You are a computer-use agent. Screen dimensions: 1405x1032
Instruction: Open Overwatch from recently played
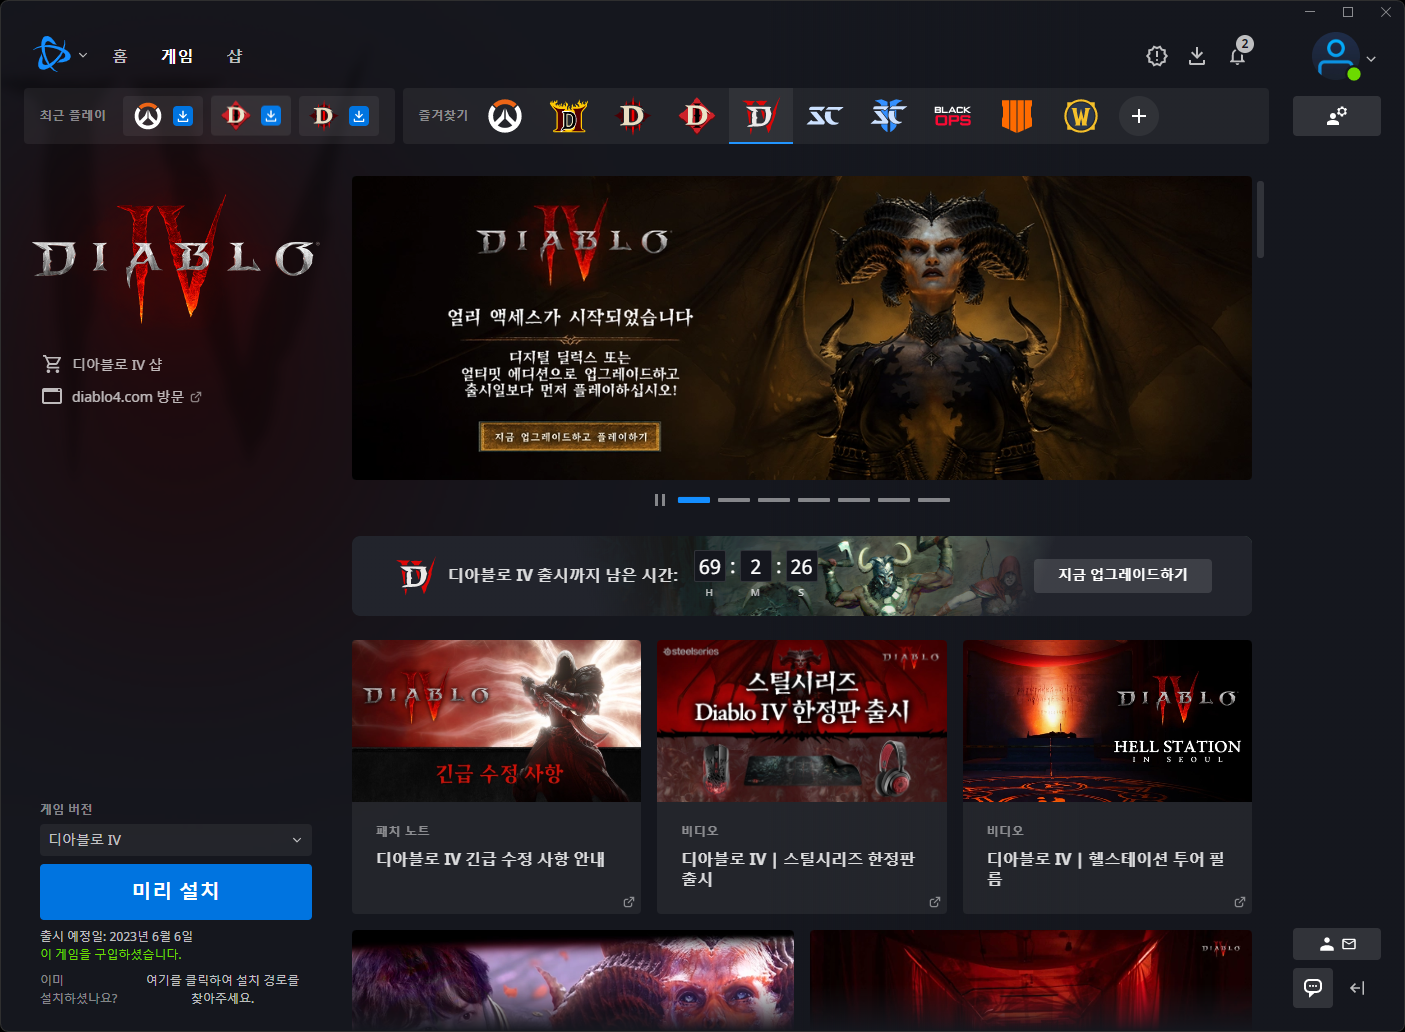[148, 116]
